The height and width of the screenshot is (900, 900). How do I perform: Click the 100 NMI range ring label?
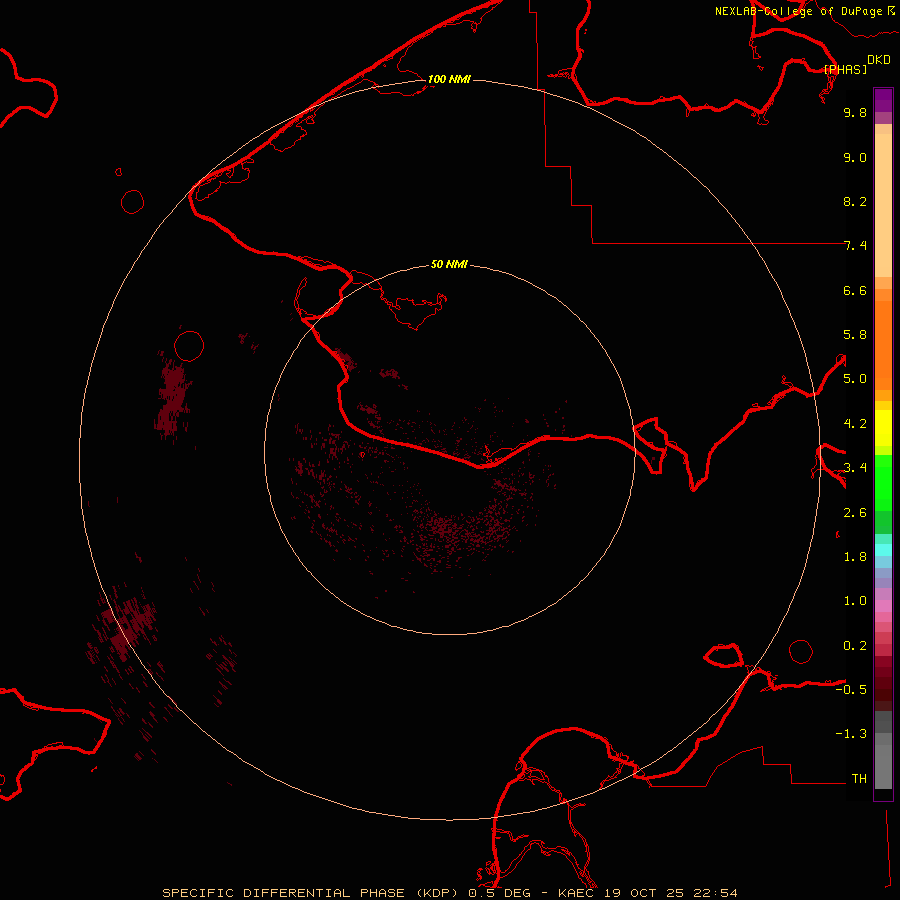[449, 79]
